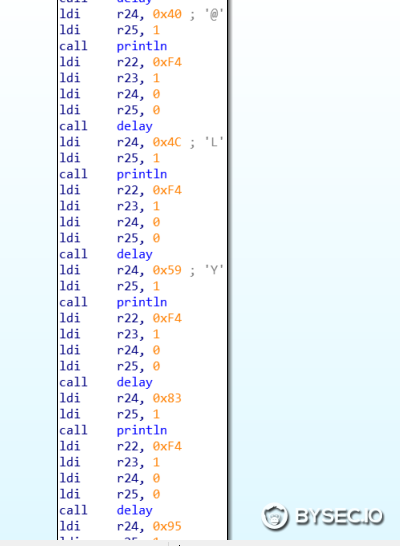This screenshot has height=546, width=400.
Task: Click the println call following the 0x4C load
Action: tap(142, 174)
